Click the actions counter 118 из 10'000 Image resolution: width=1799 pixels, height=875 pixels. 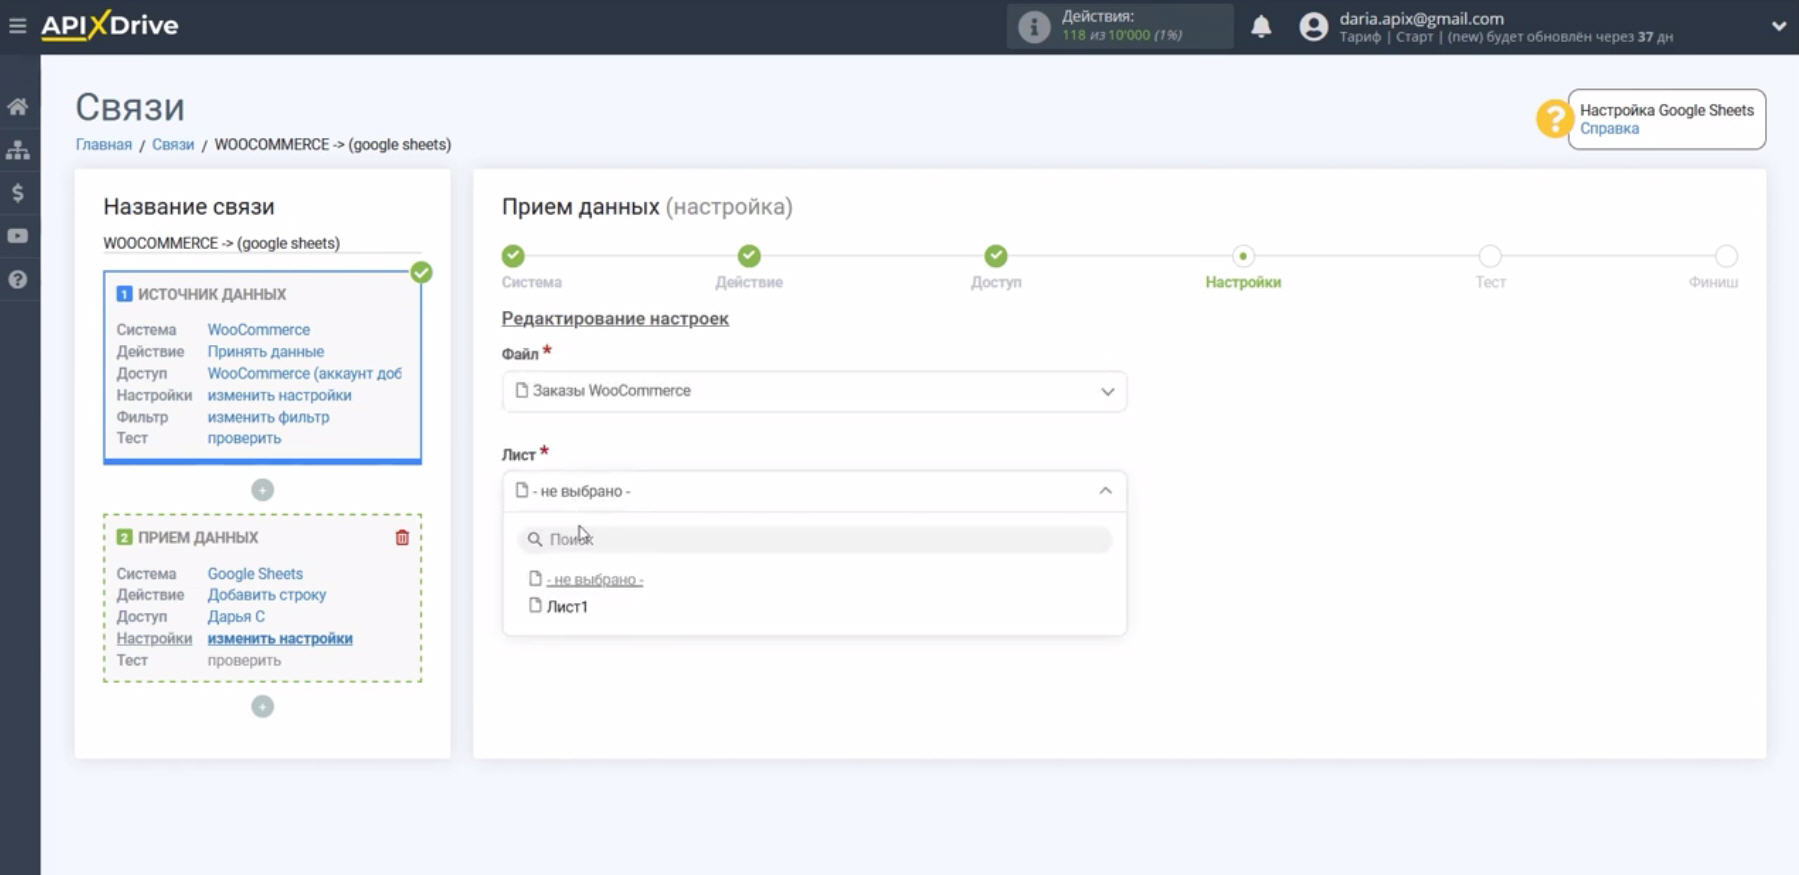1122,35
